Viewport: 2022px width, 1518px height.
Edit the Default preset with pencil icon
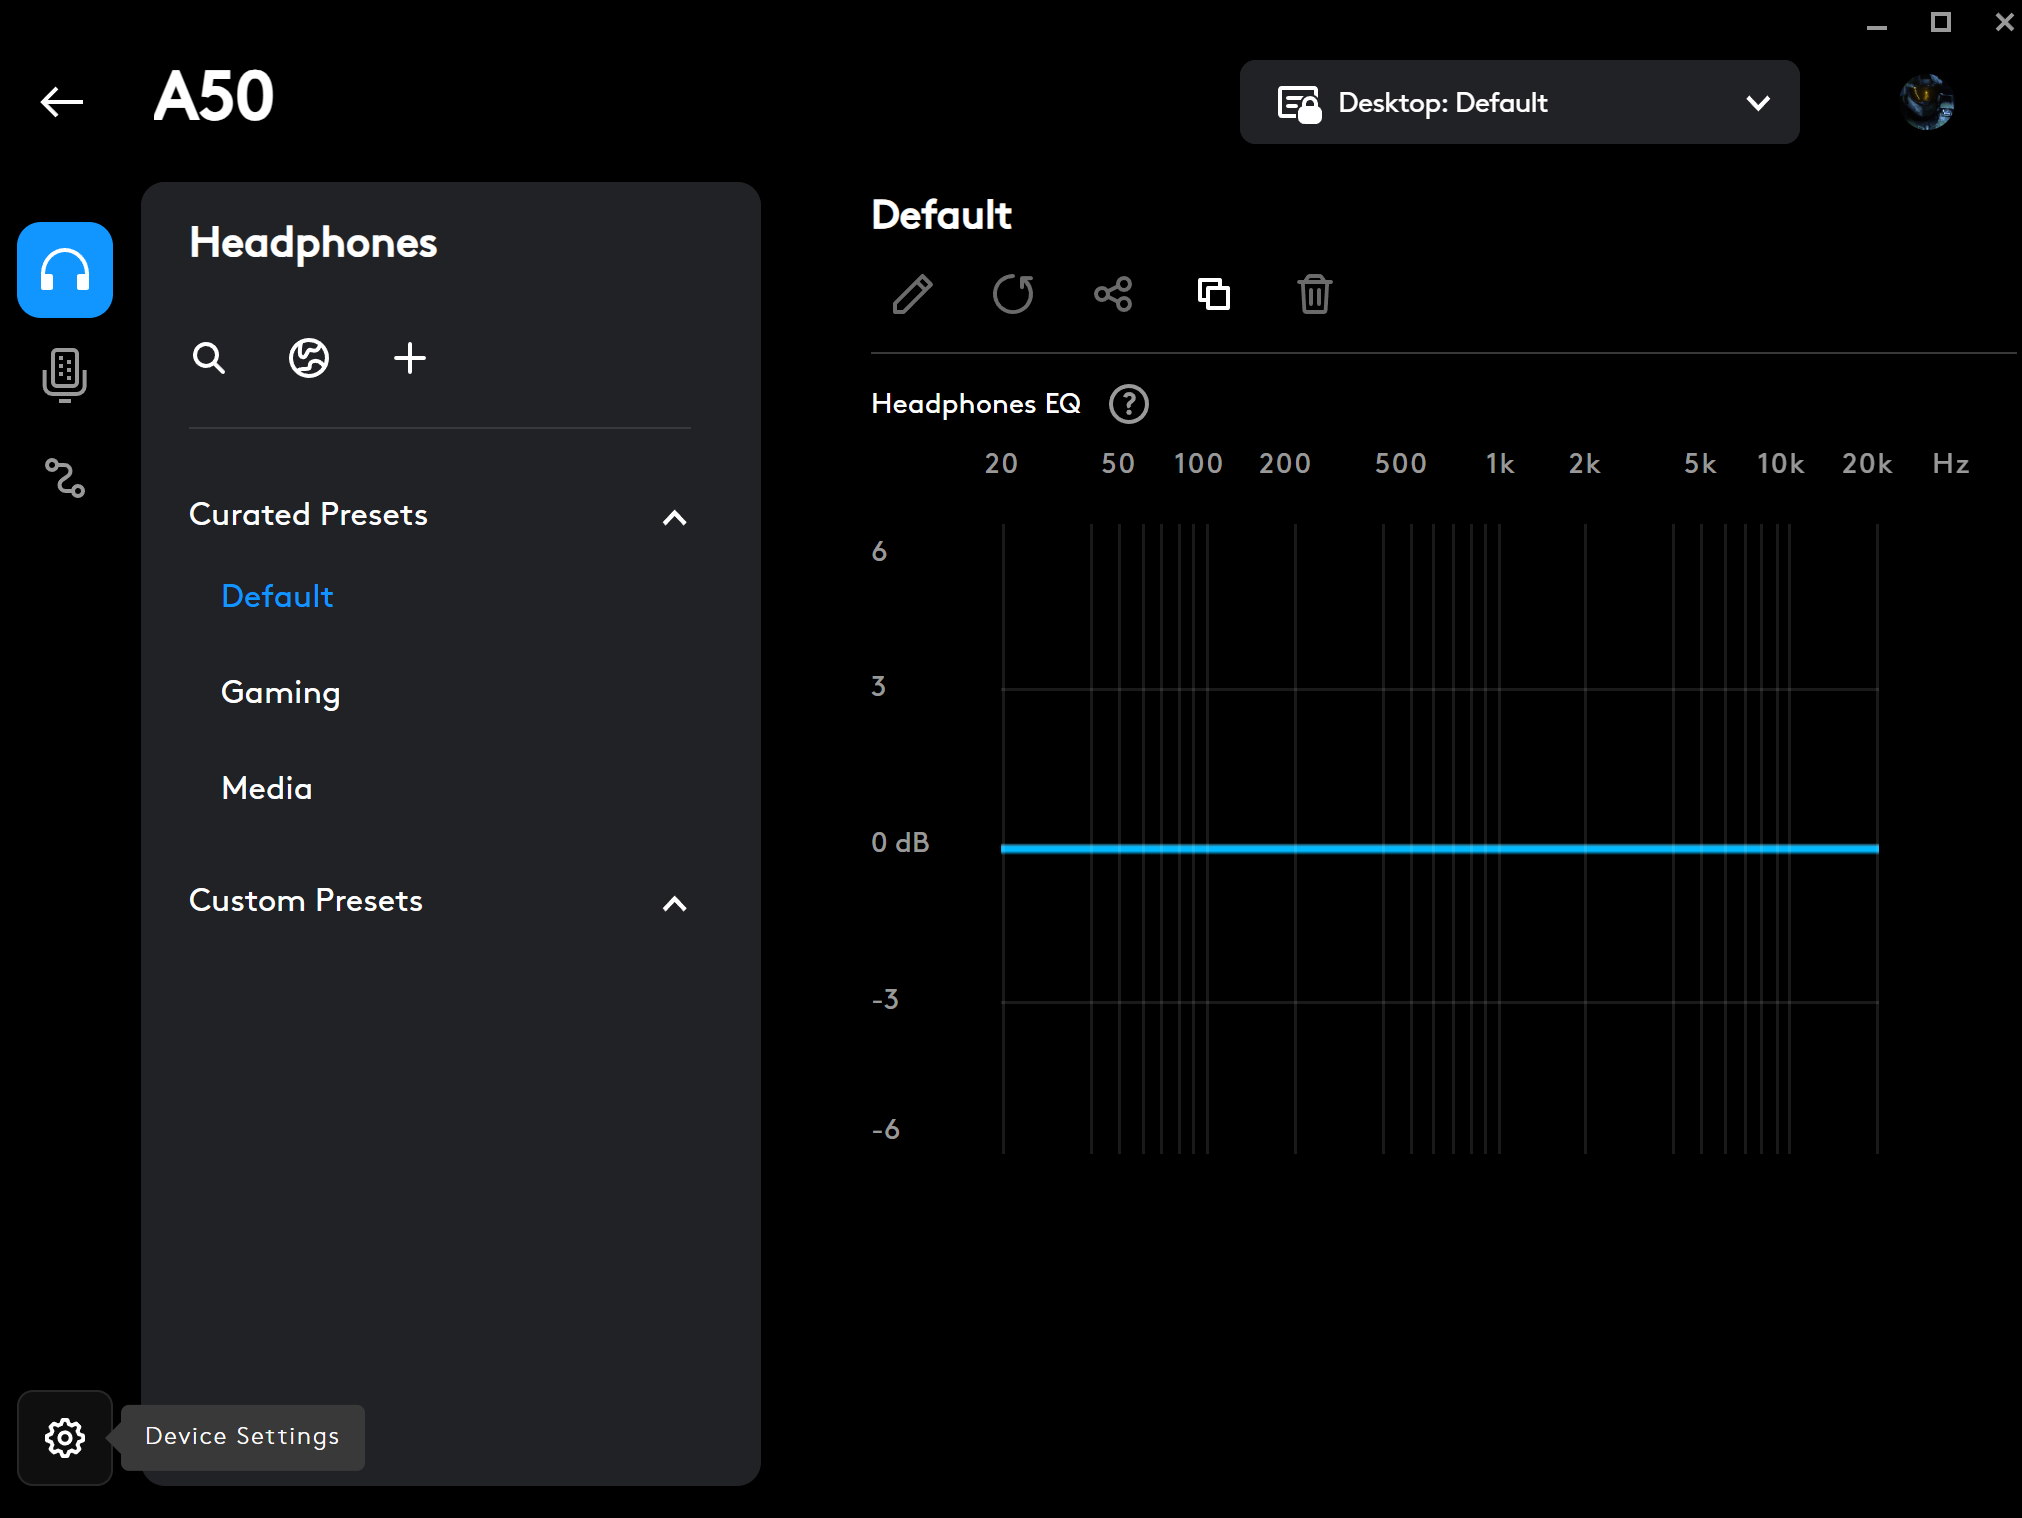[x=912, y=295]
